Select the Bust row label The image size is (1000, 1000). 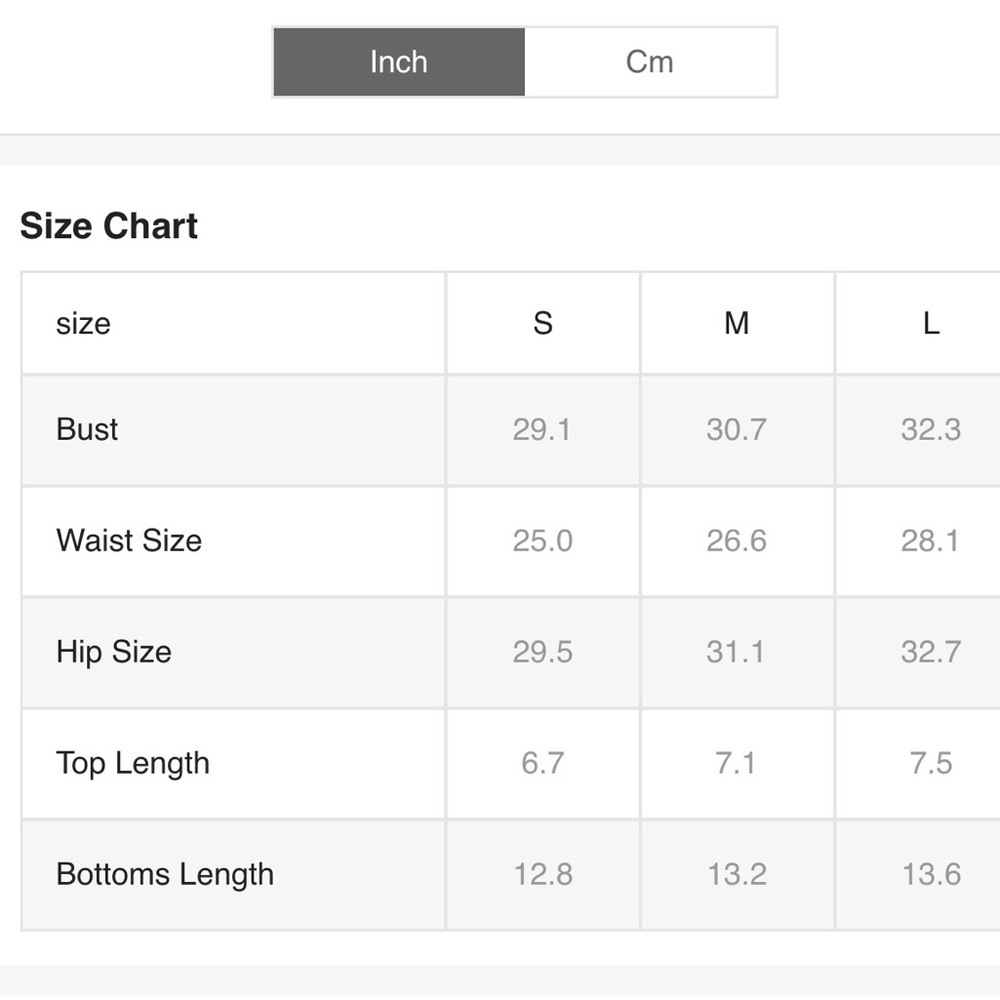pyautogui.click(x=87, y=429)
